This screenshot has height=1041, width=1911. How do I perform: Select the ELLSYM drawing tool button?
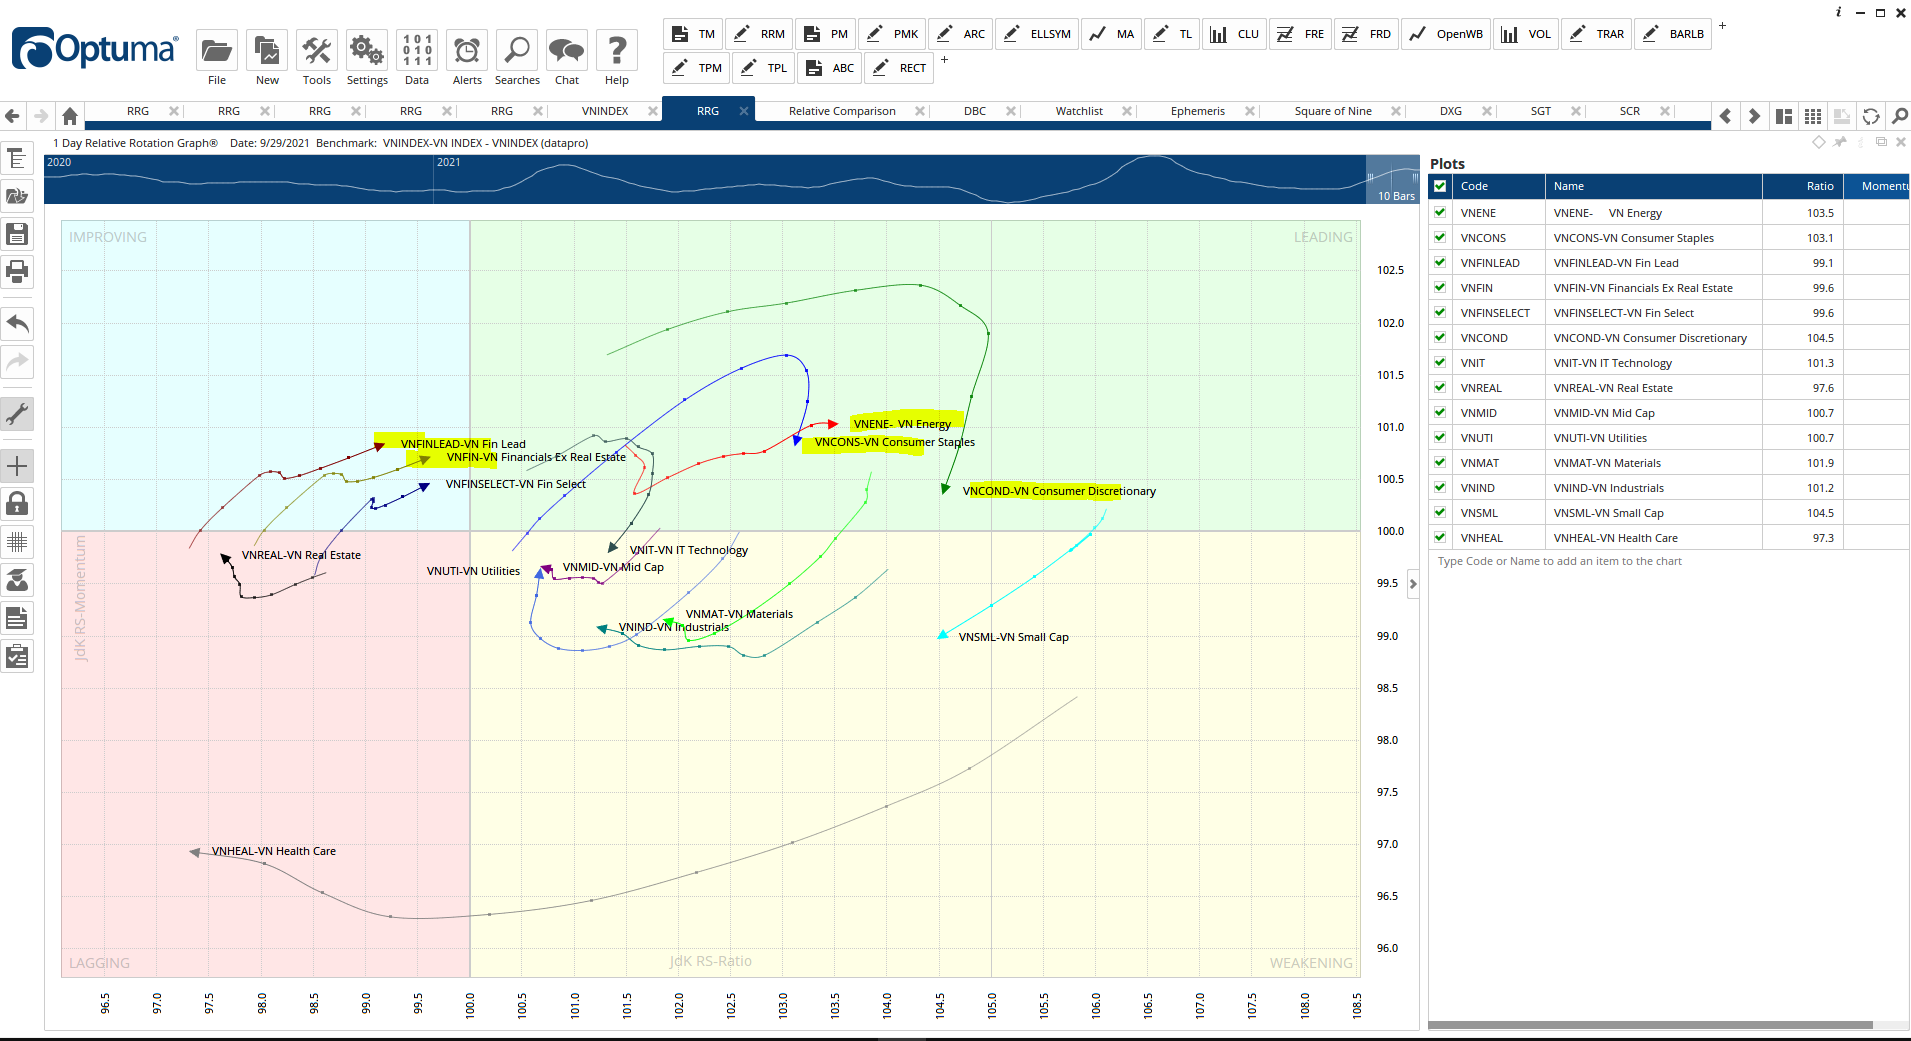click(x=1037, y=34)
